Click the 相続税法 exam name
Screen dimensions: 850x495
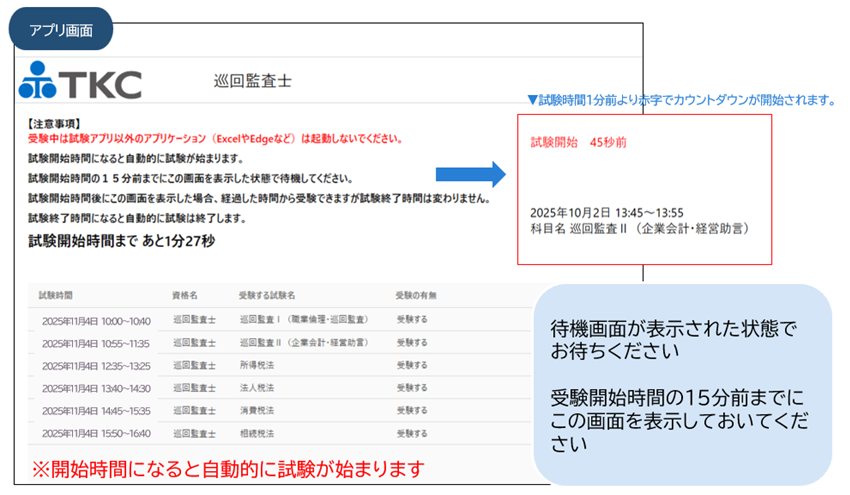[x=257, y=434]
